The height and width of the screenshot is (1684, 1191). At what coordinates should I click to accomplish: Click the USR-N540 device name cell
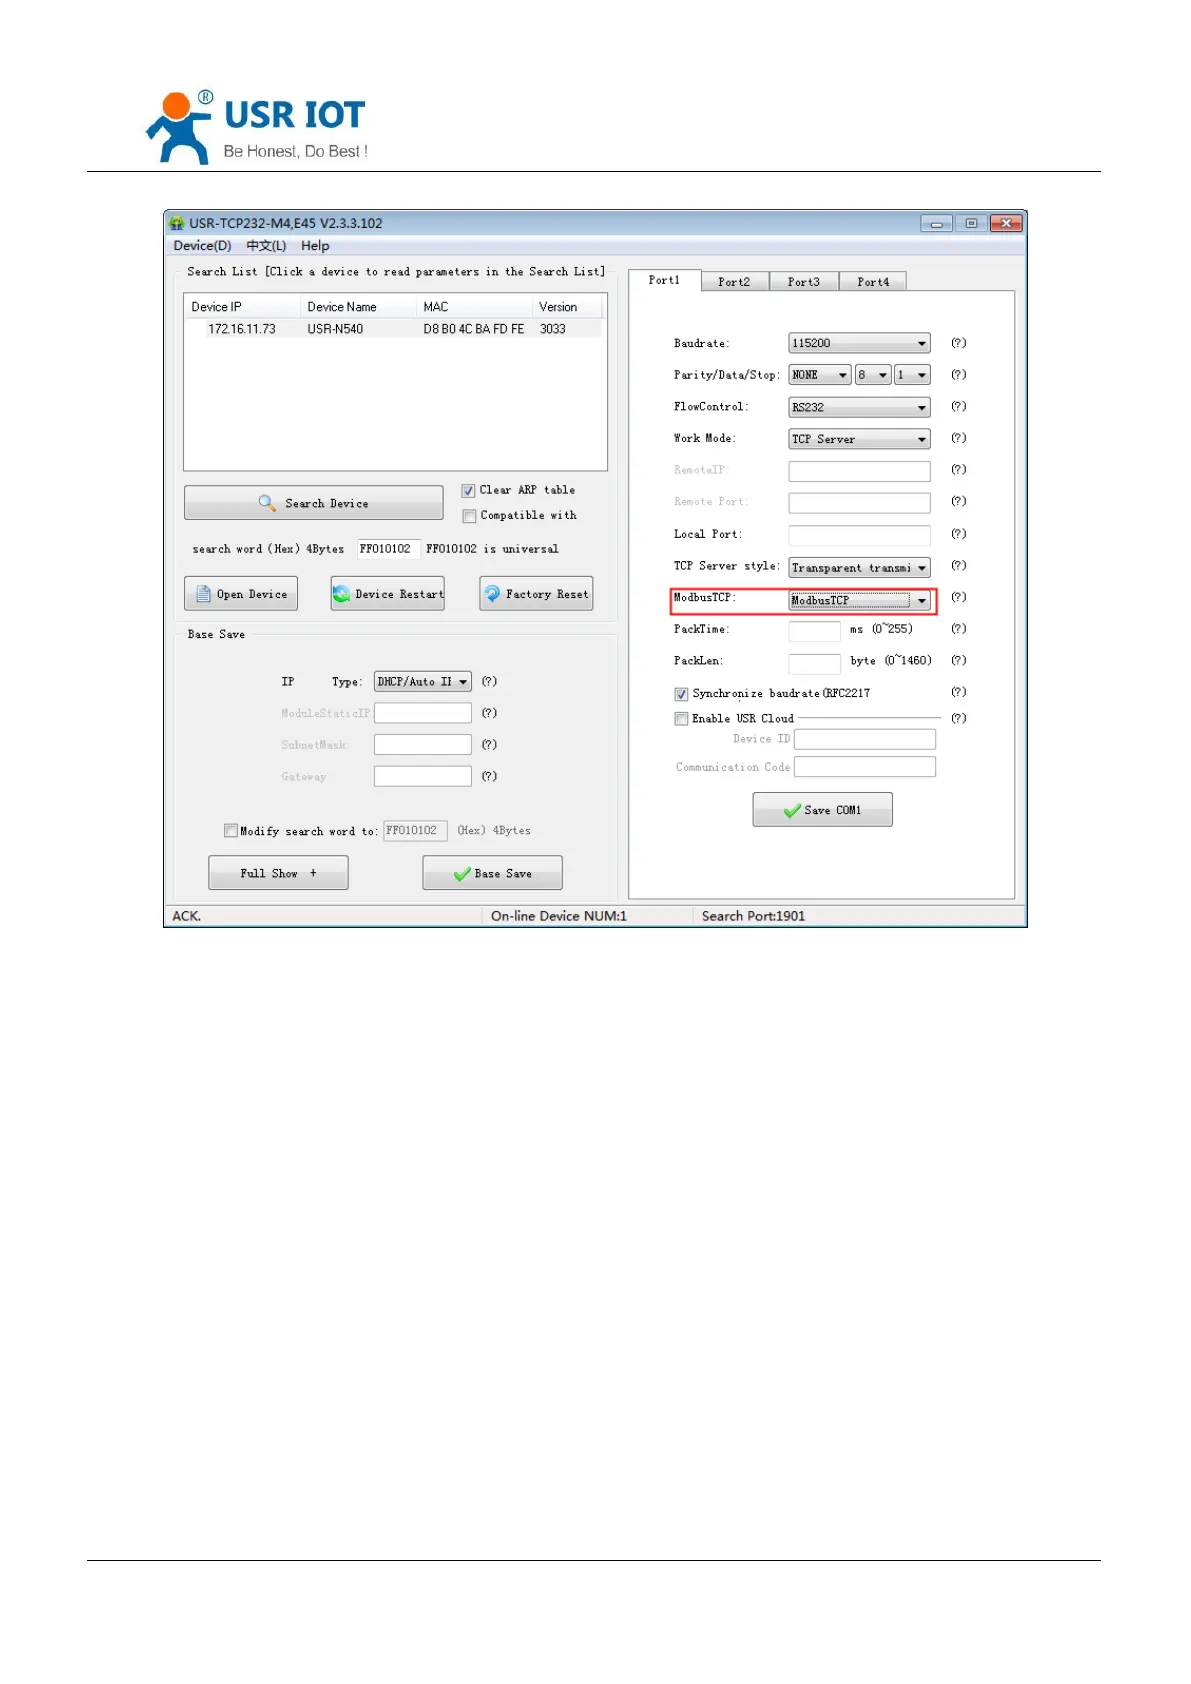pyautogui.click(x=335, y=329)
